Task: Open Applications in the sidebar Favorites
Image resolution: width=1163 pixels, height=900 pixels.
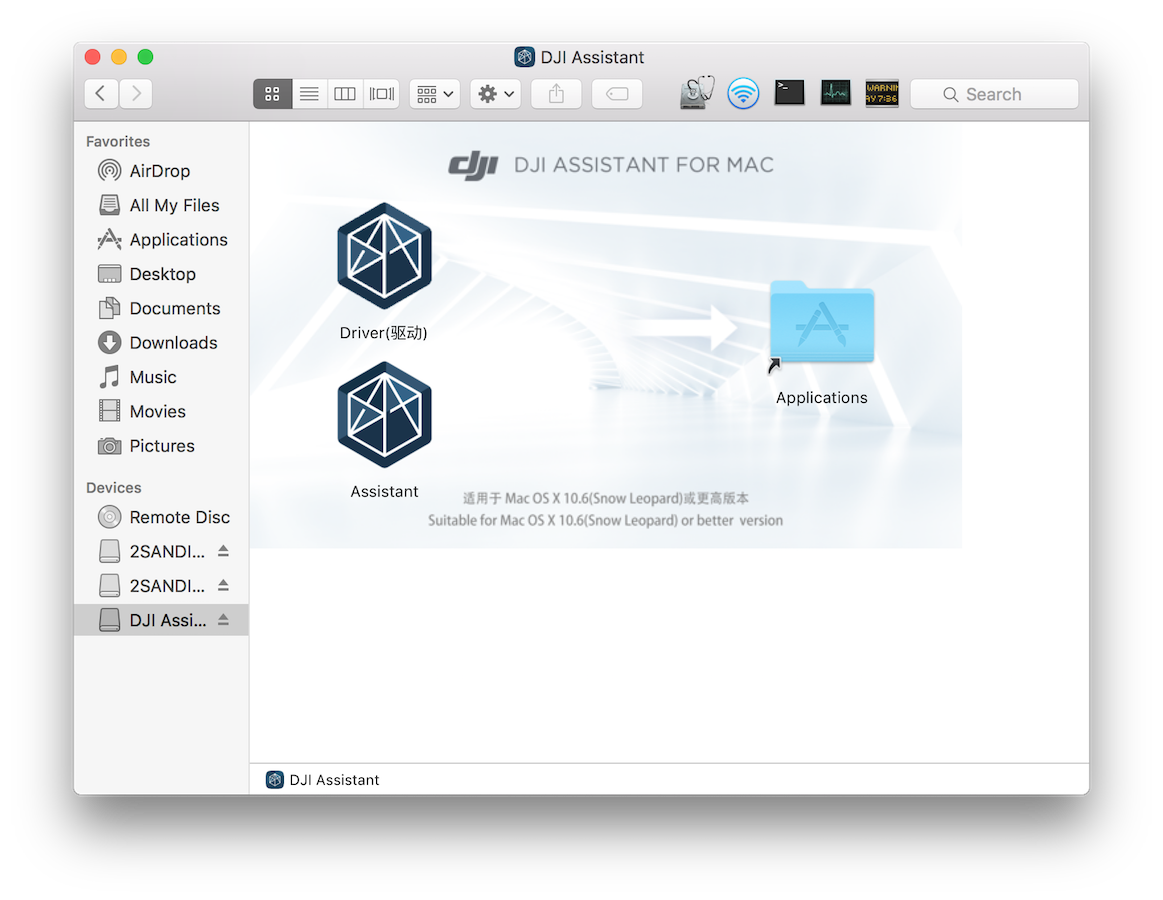Action: (x=160, y=240)
